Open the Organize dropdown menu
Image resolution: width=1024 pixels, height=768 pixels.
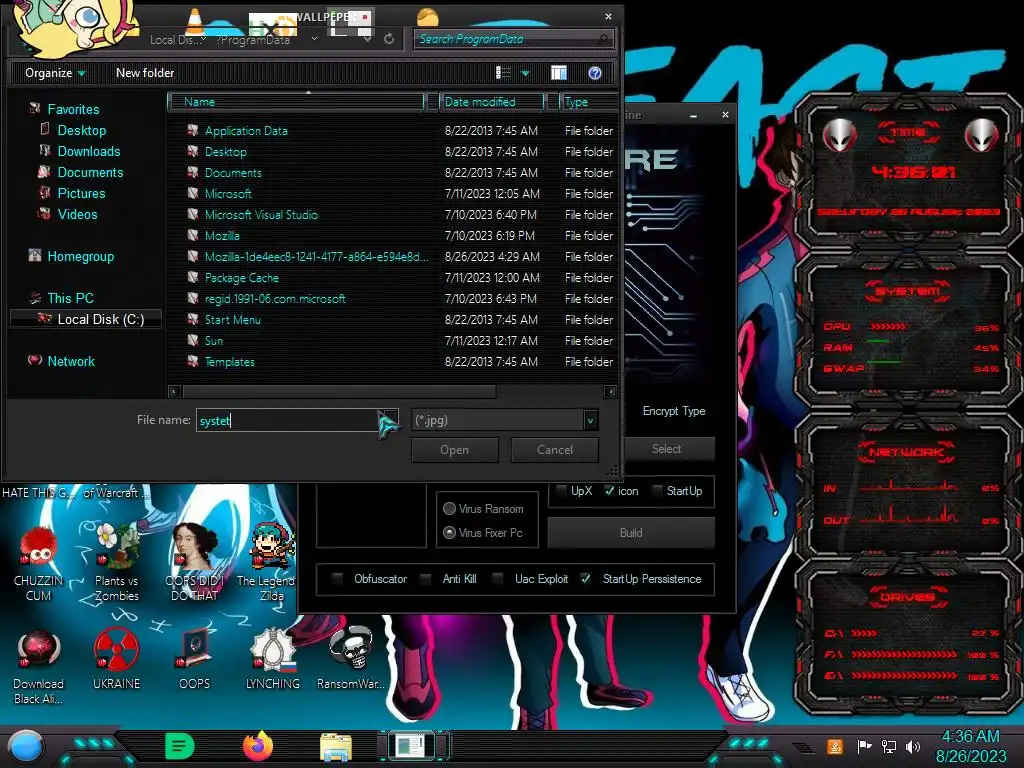55,73
